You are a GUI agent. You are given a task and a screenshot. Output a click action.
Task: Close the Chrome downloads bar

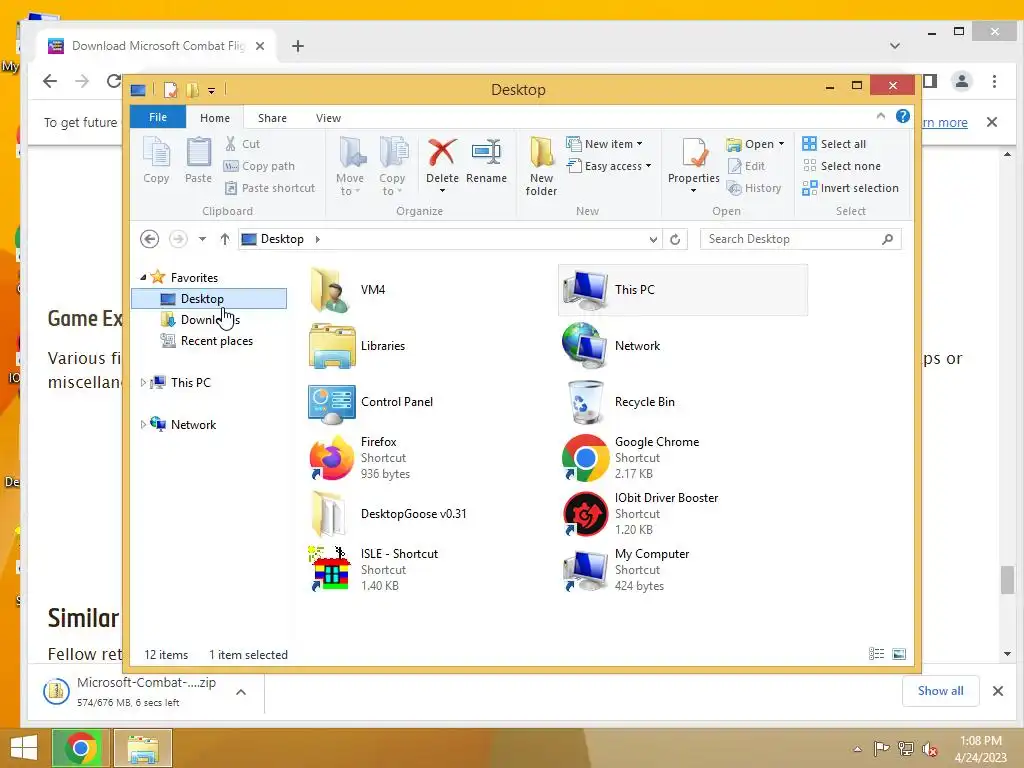click(x=998, y=691)
